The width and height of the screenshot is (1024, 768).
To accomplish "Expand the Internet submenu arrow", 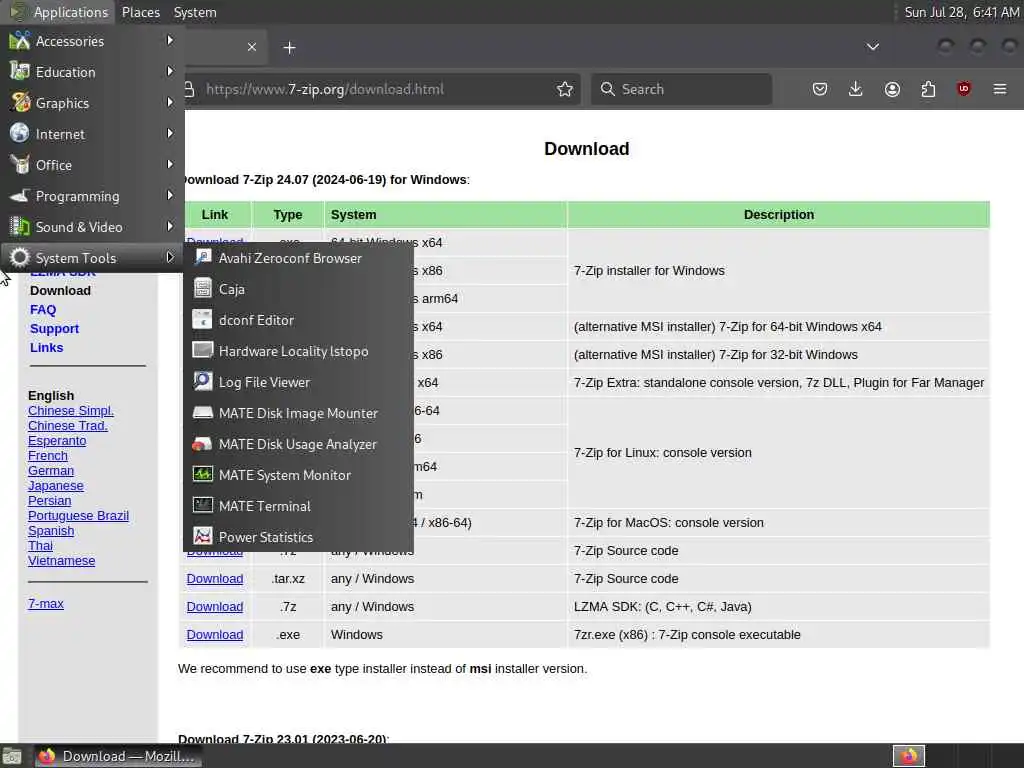I will (x=170, y=133).
